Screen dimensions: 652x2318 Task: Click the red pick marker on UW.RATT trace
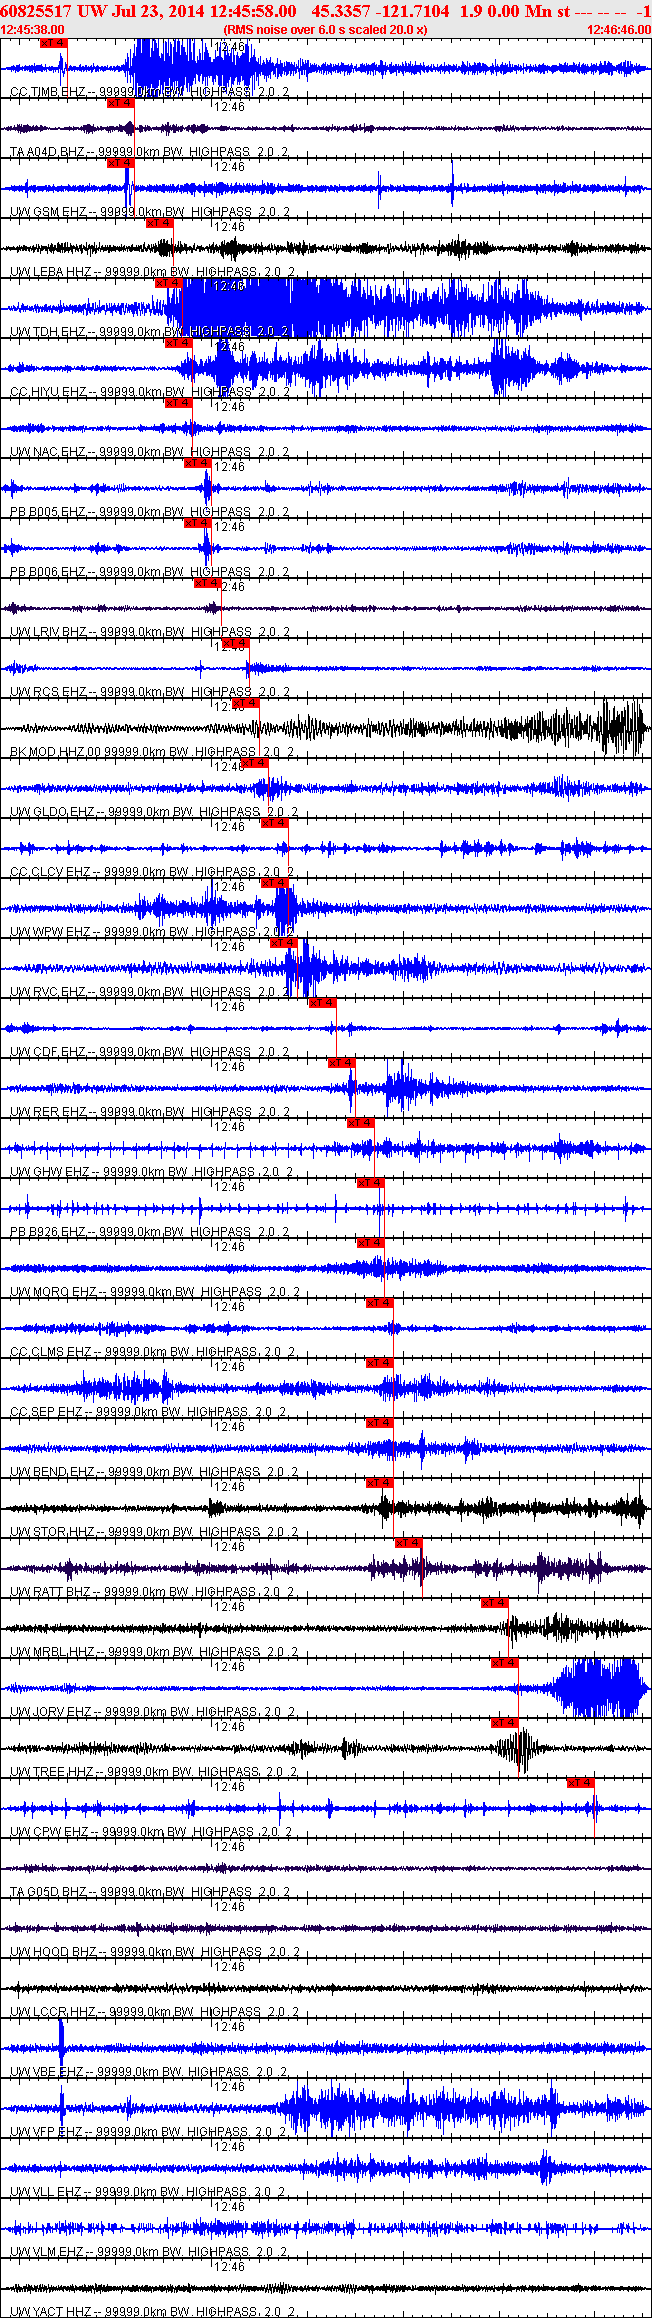(409, 1543)
